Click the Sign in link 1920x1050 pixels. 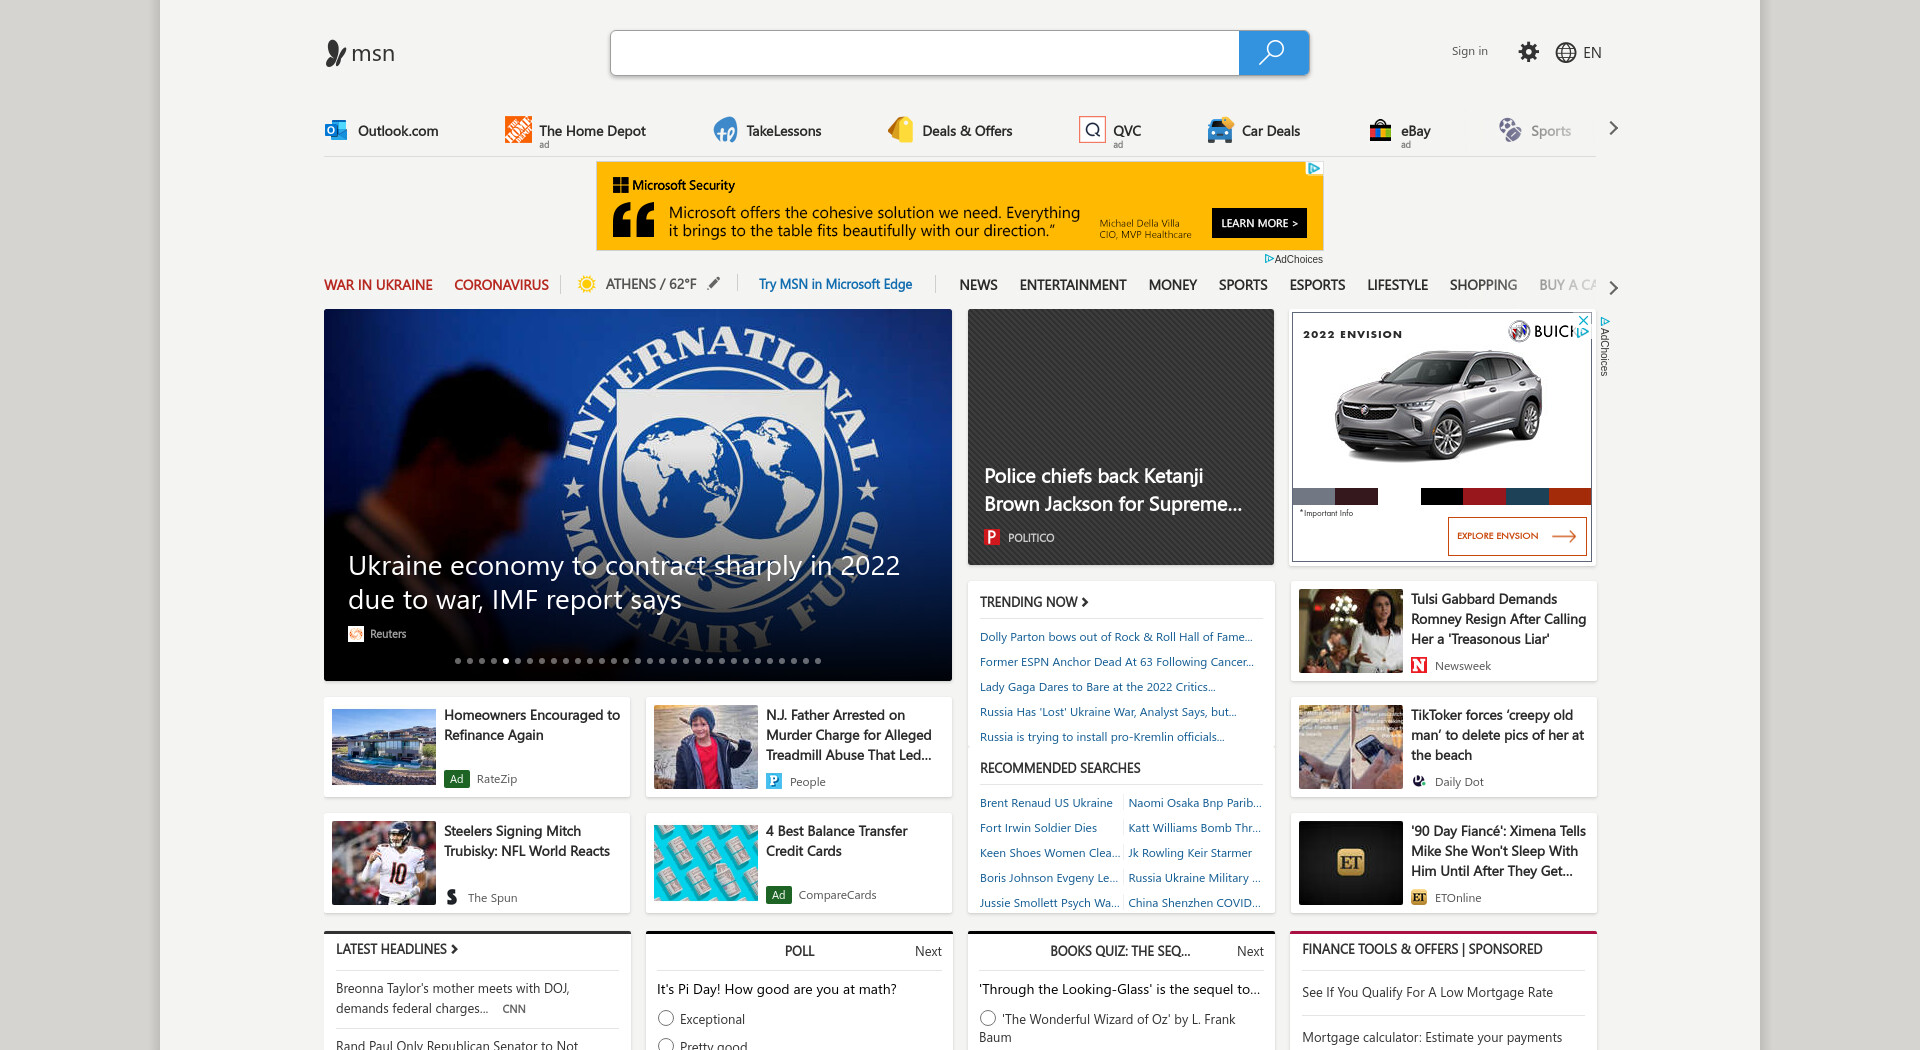1469,51
